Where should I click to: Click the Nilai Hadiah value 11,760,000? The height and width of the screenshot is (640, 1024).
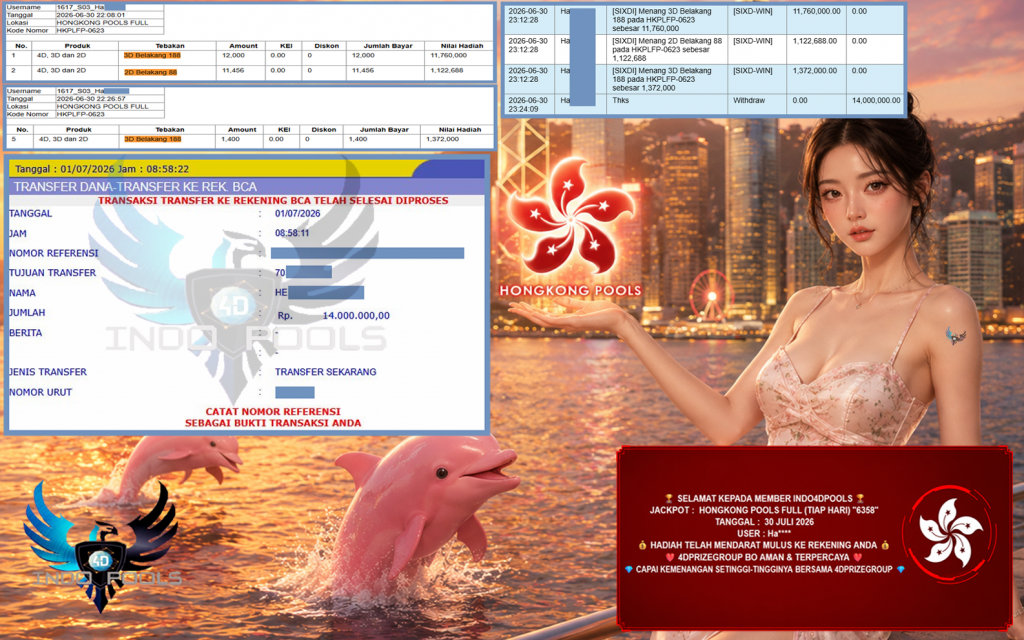[449, 56]
